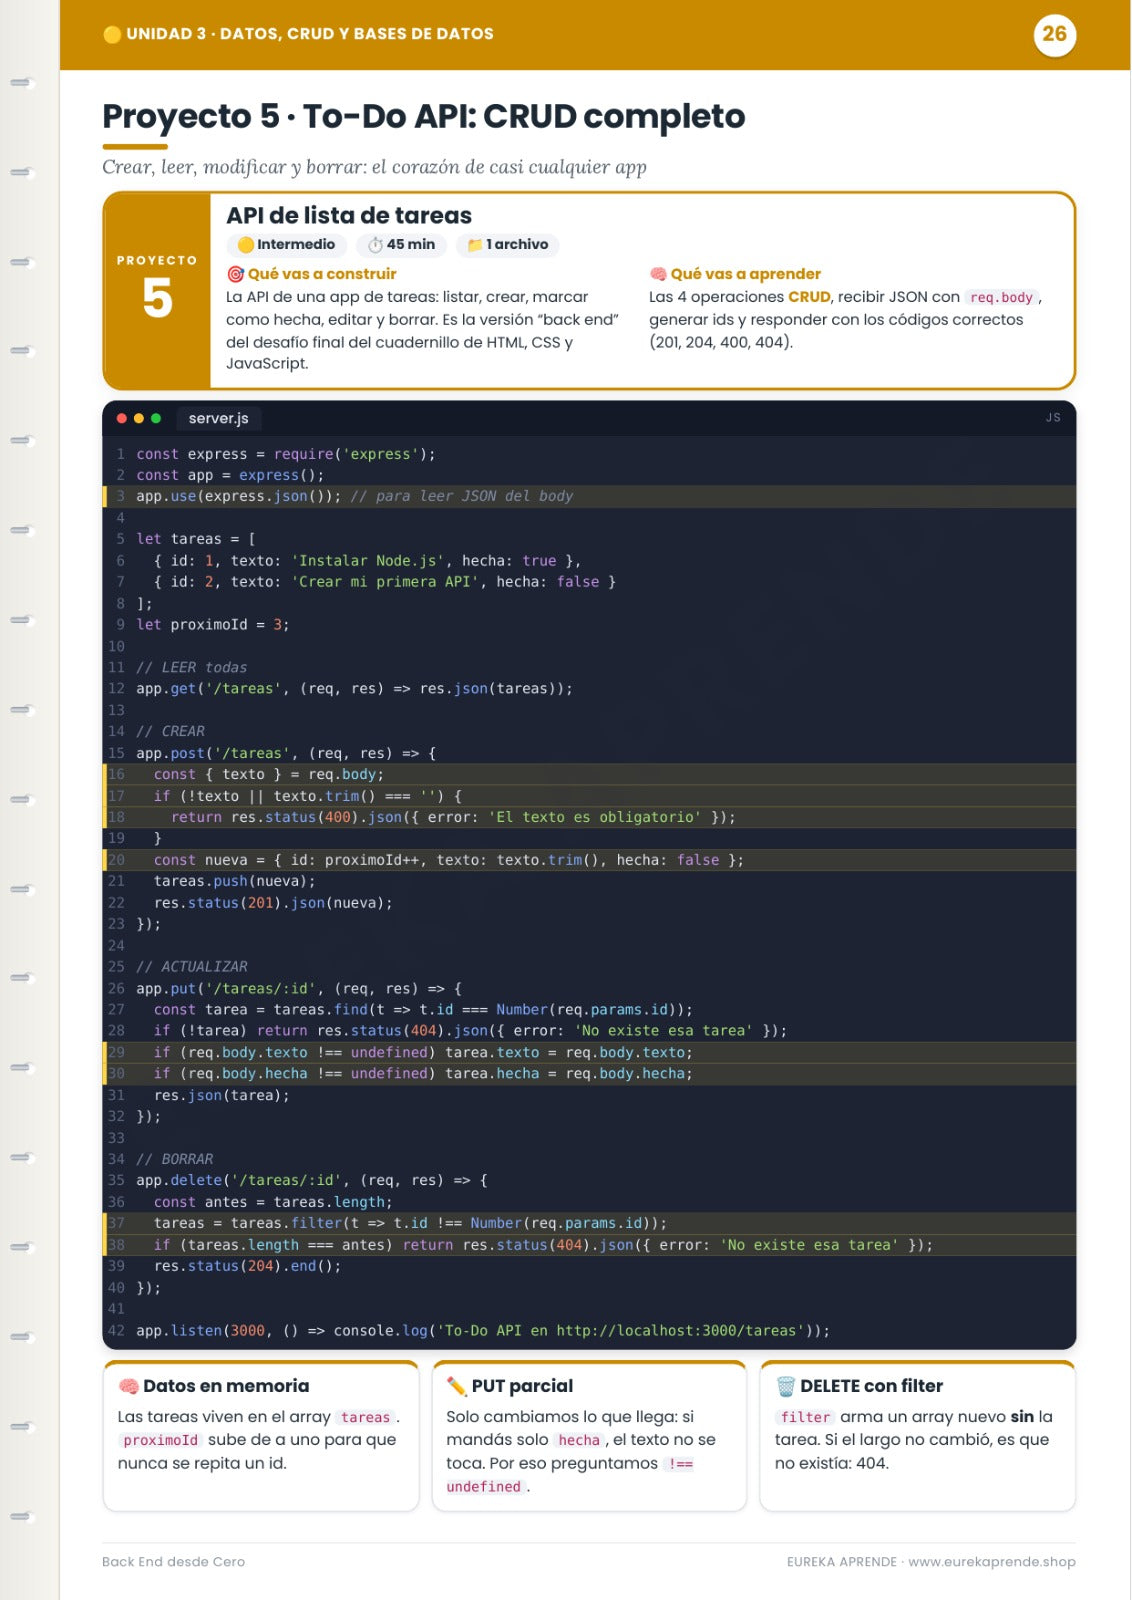The image size is (1132, 1600).
Task: Click the 'Back End desde Cero' footer text
Action: pos(174,1562)
